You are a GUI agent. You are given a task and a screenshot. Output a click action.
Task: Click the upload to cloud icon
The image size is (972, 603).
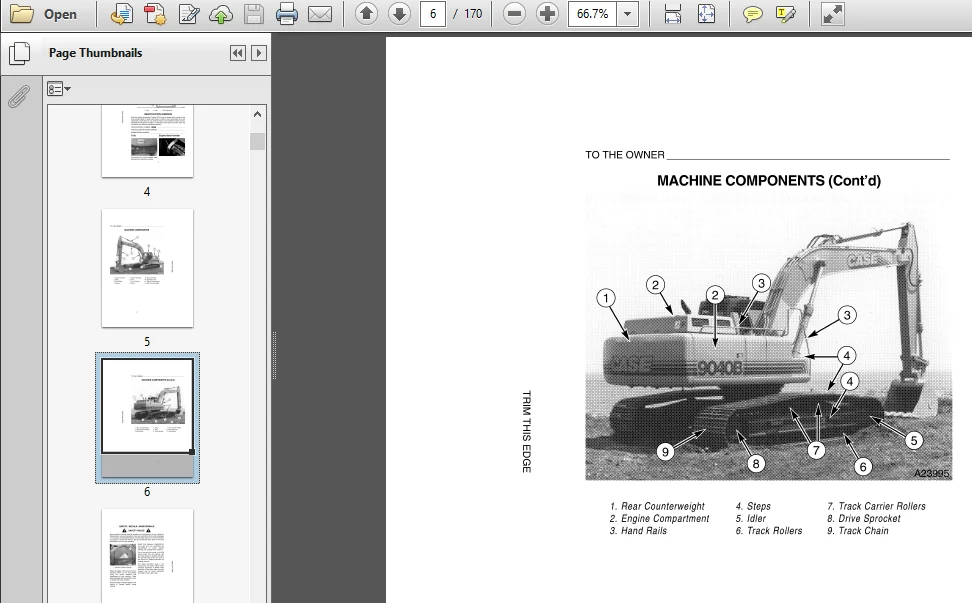(x=221, y=14)
